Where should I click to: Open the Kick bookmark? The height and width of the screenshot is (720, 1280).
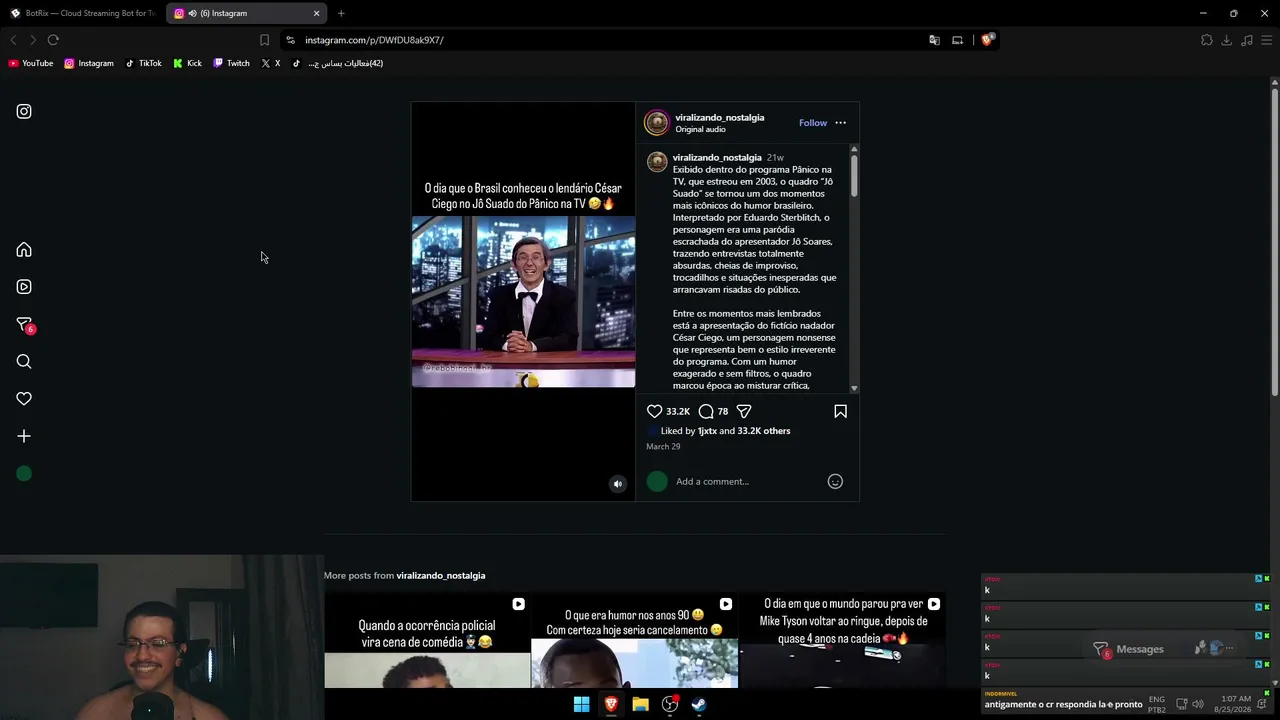(187, 63)
